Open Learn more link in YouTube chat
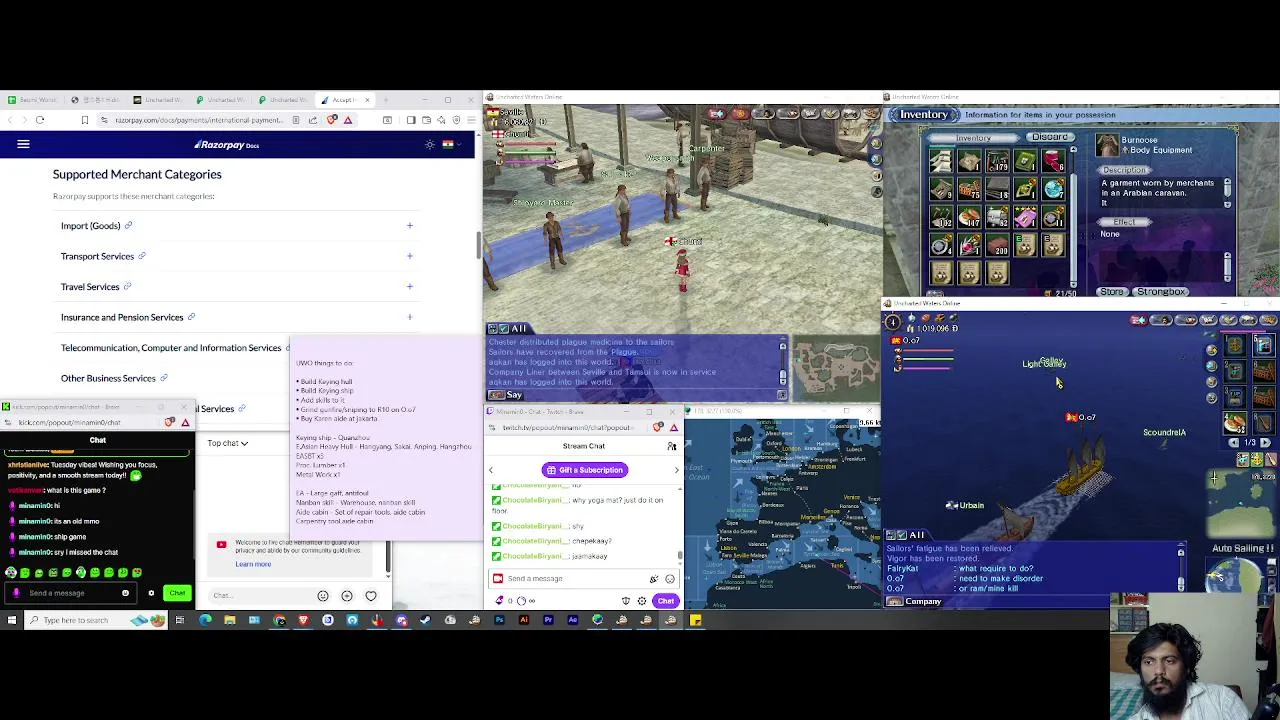Viewport: 1280px width, 720px height. click(x=253, y=564)
